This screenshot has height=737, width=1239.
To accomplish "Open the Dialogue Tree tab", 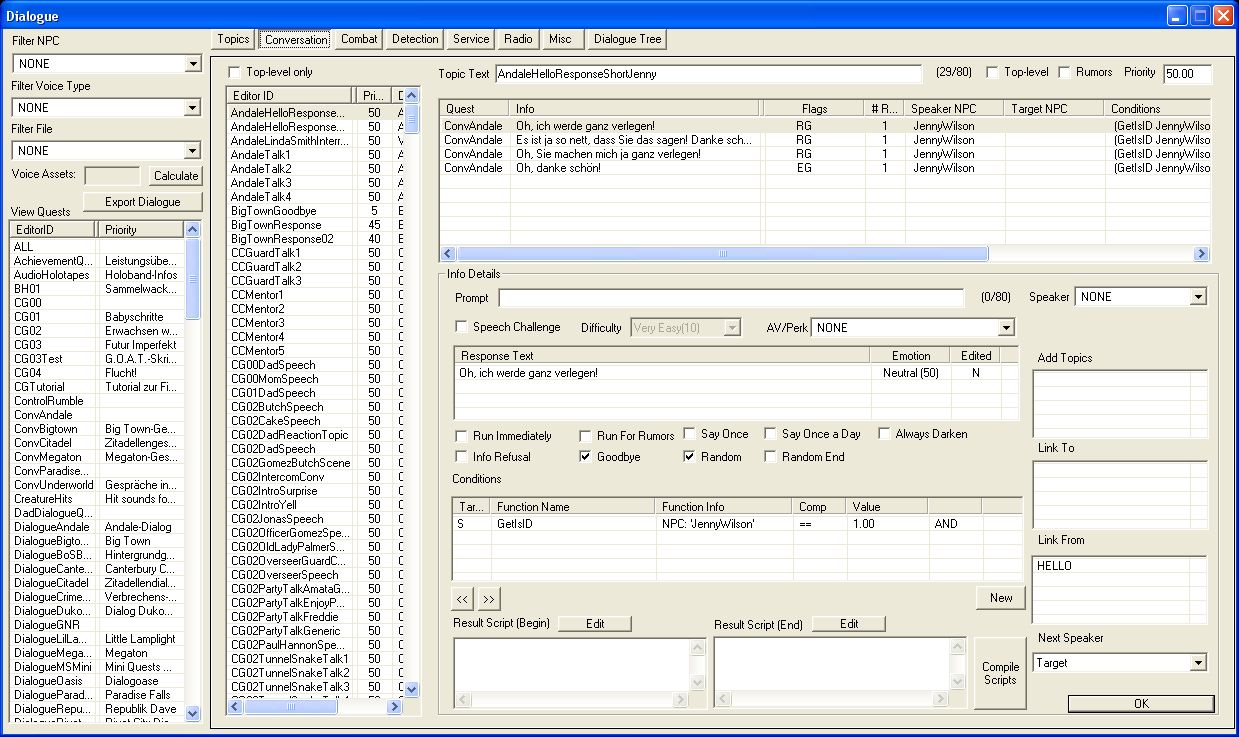I will coord(627,39).
